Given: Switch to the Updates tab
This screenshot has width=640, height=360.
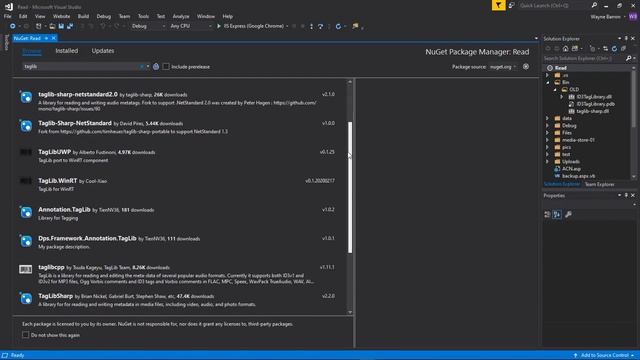Looking at the screenshot, I should [x=103, y=51].
